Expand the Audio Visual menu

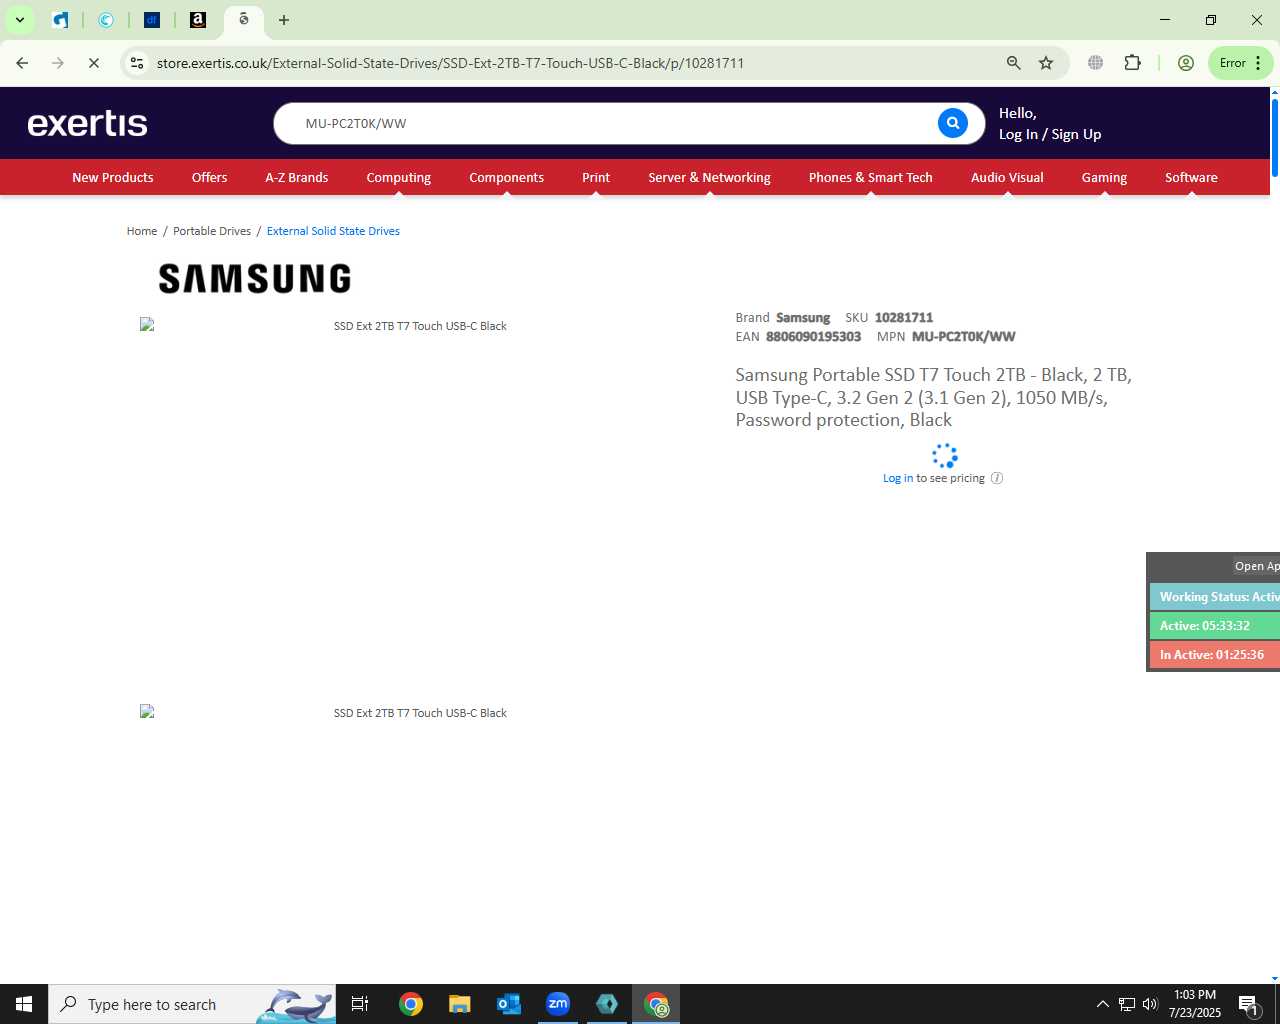[x=1007, y=177]
